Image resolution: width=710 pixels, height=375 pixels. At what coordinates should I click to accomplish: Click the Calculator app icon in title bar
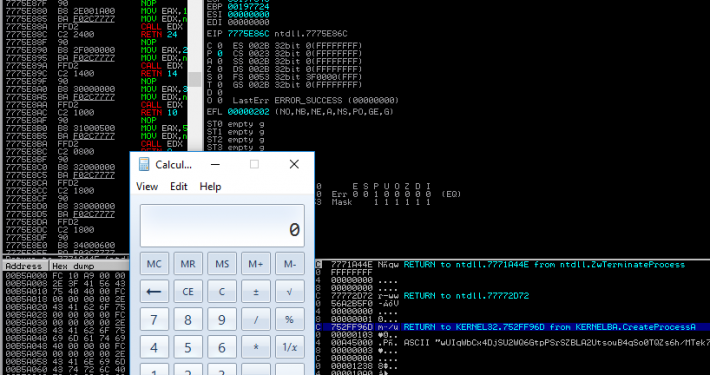point(144,164)
